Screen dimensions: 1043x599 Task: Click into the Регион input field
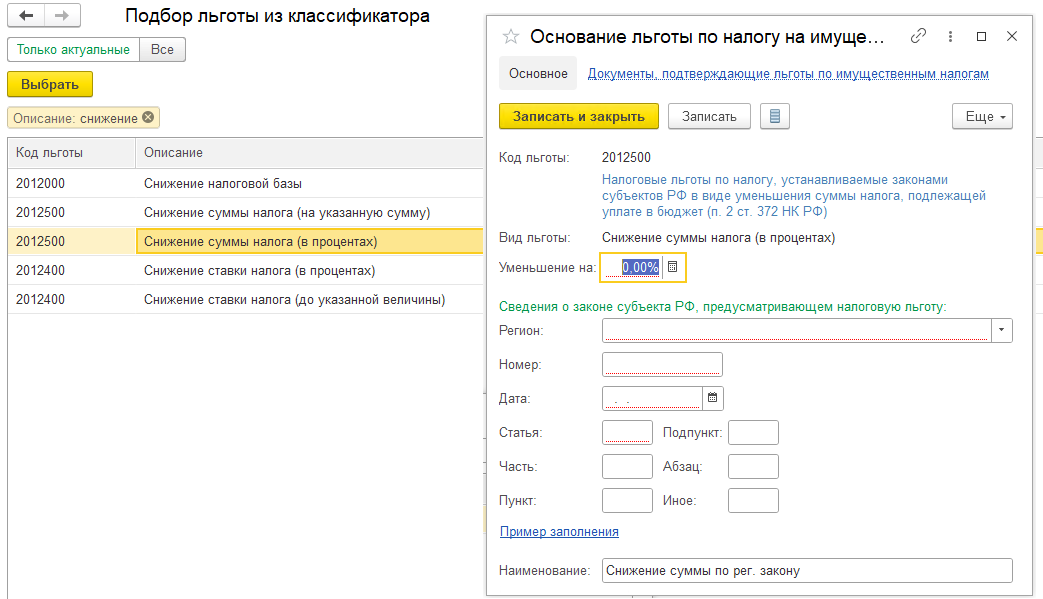796,330
